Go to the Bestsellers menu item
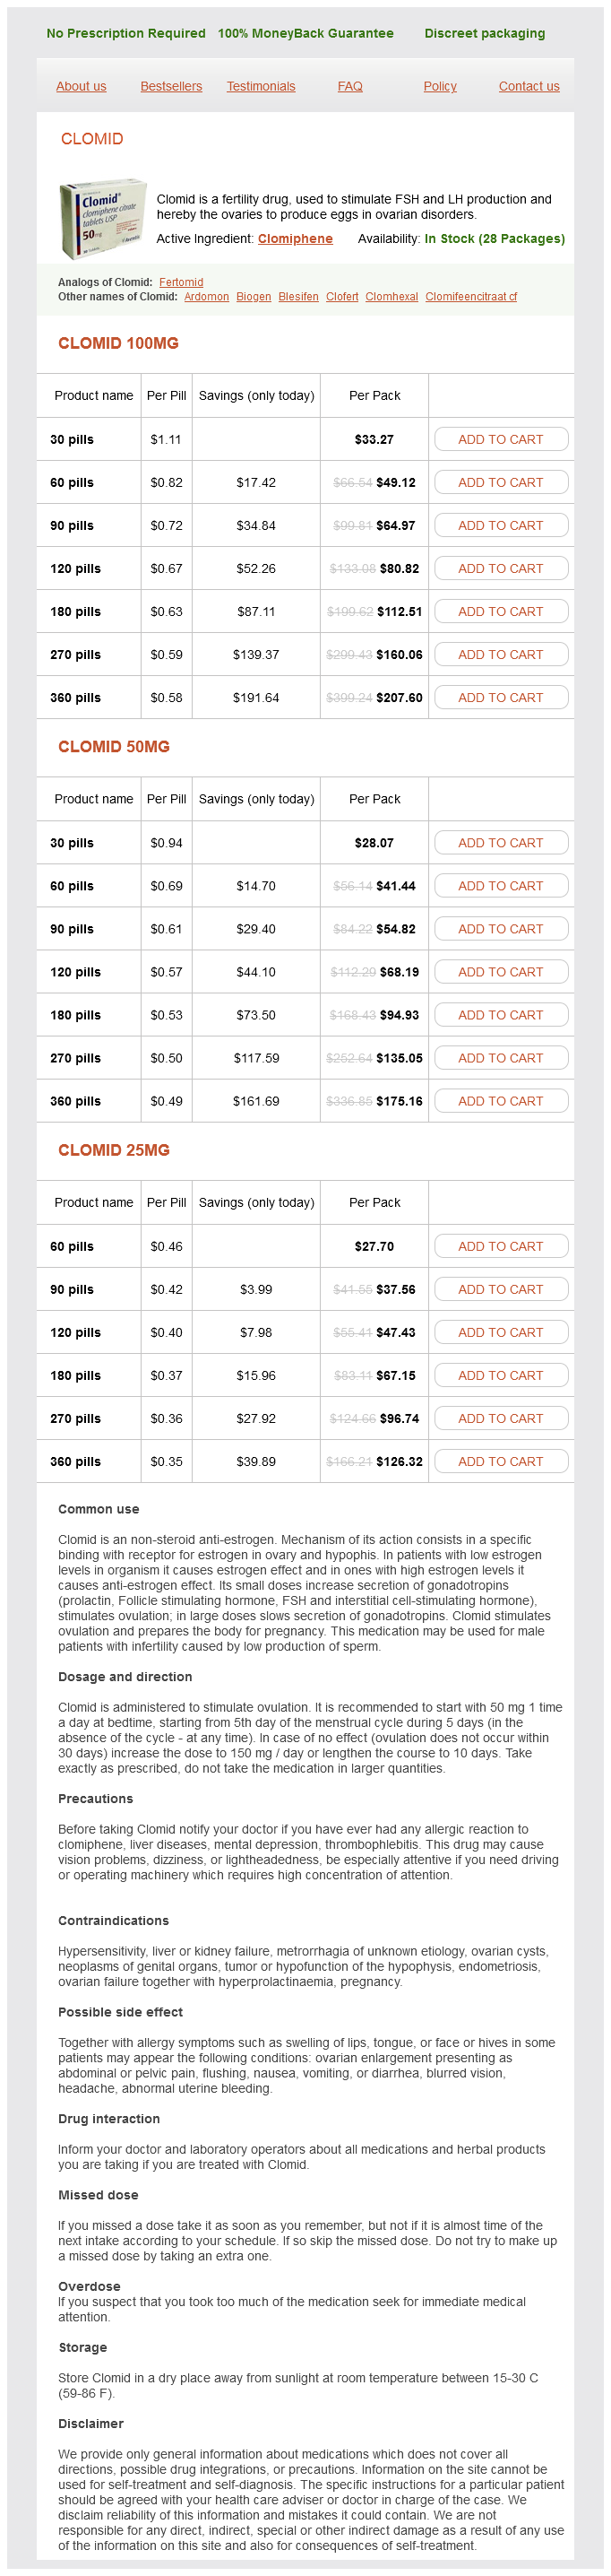Viewport: 611px width, 2576px height. (171, 87)
